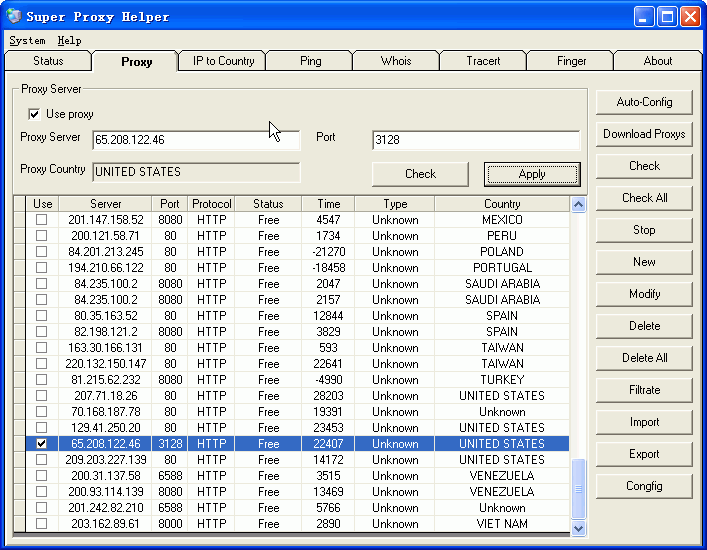
Task: Click the Modify button
Action: 644,294
